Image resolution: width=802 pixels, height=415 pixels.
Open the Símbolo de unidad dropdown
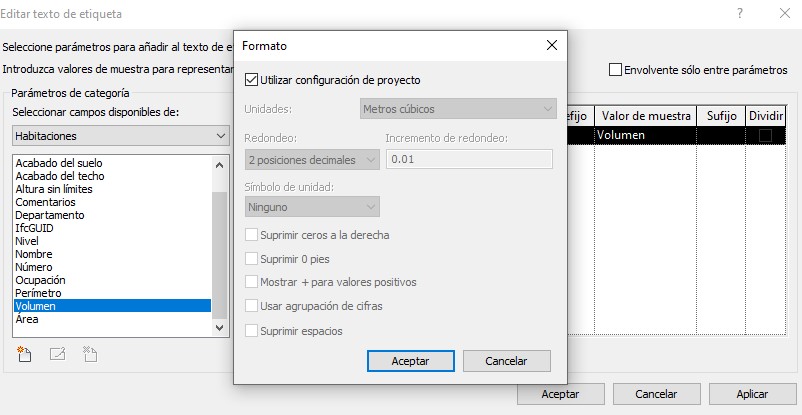tap(312, 207)
